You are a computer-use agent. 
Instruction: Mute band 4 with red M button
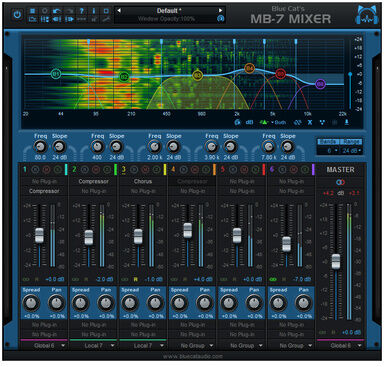coord(195,170)
